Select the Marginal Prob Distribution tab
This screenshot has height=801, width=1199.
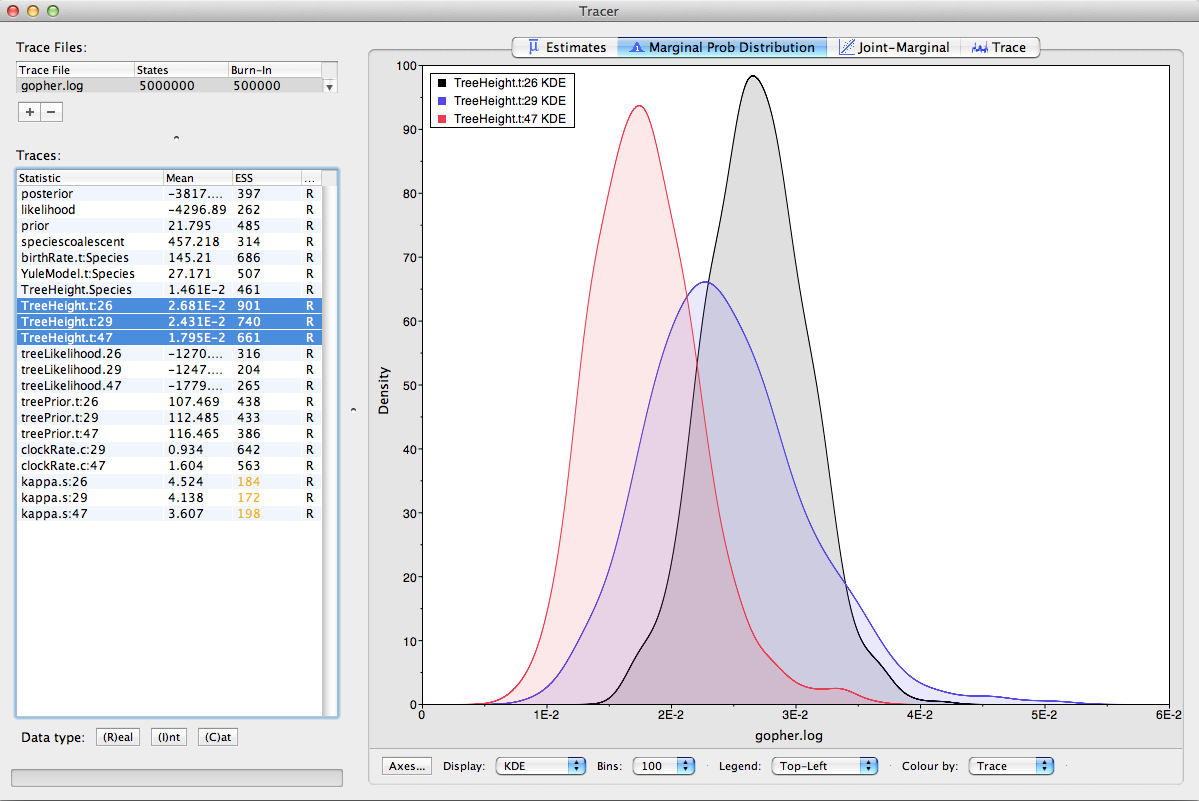pyautogui.click(x=722, y=47)
